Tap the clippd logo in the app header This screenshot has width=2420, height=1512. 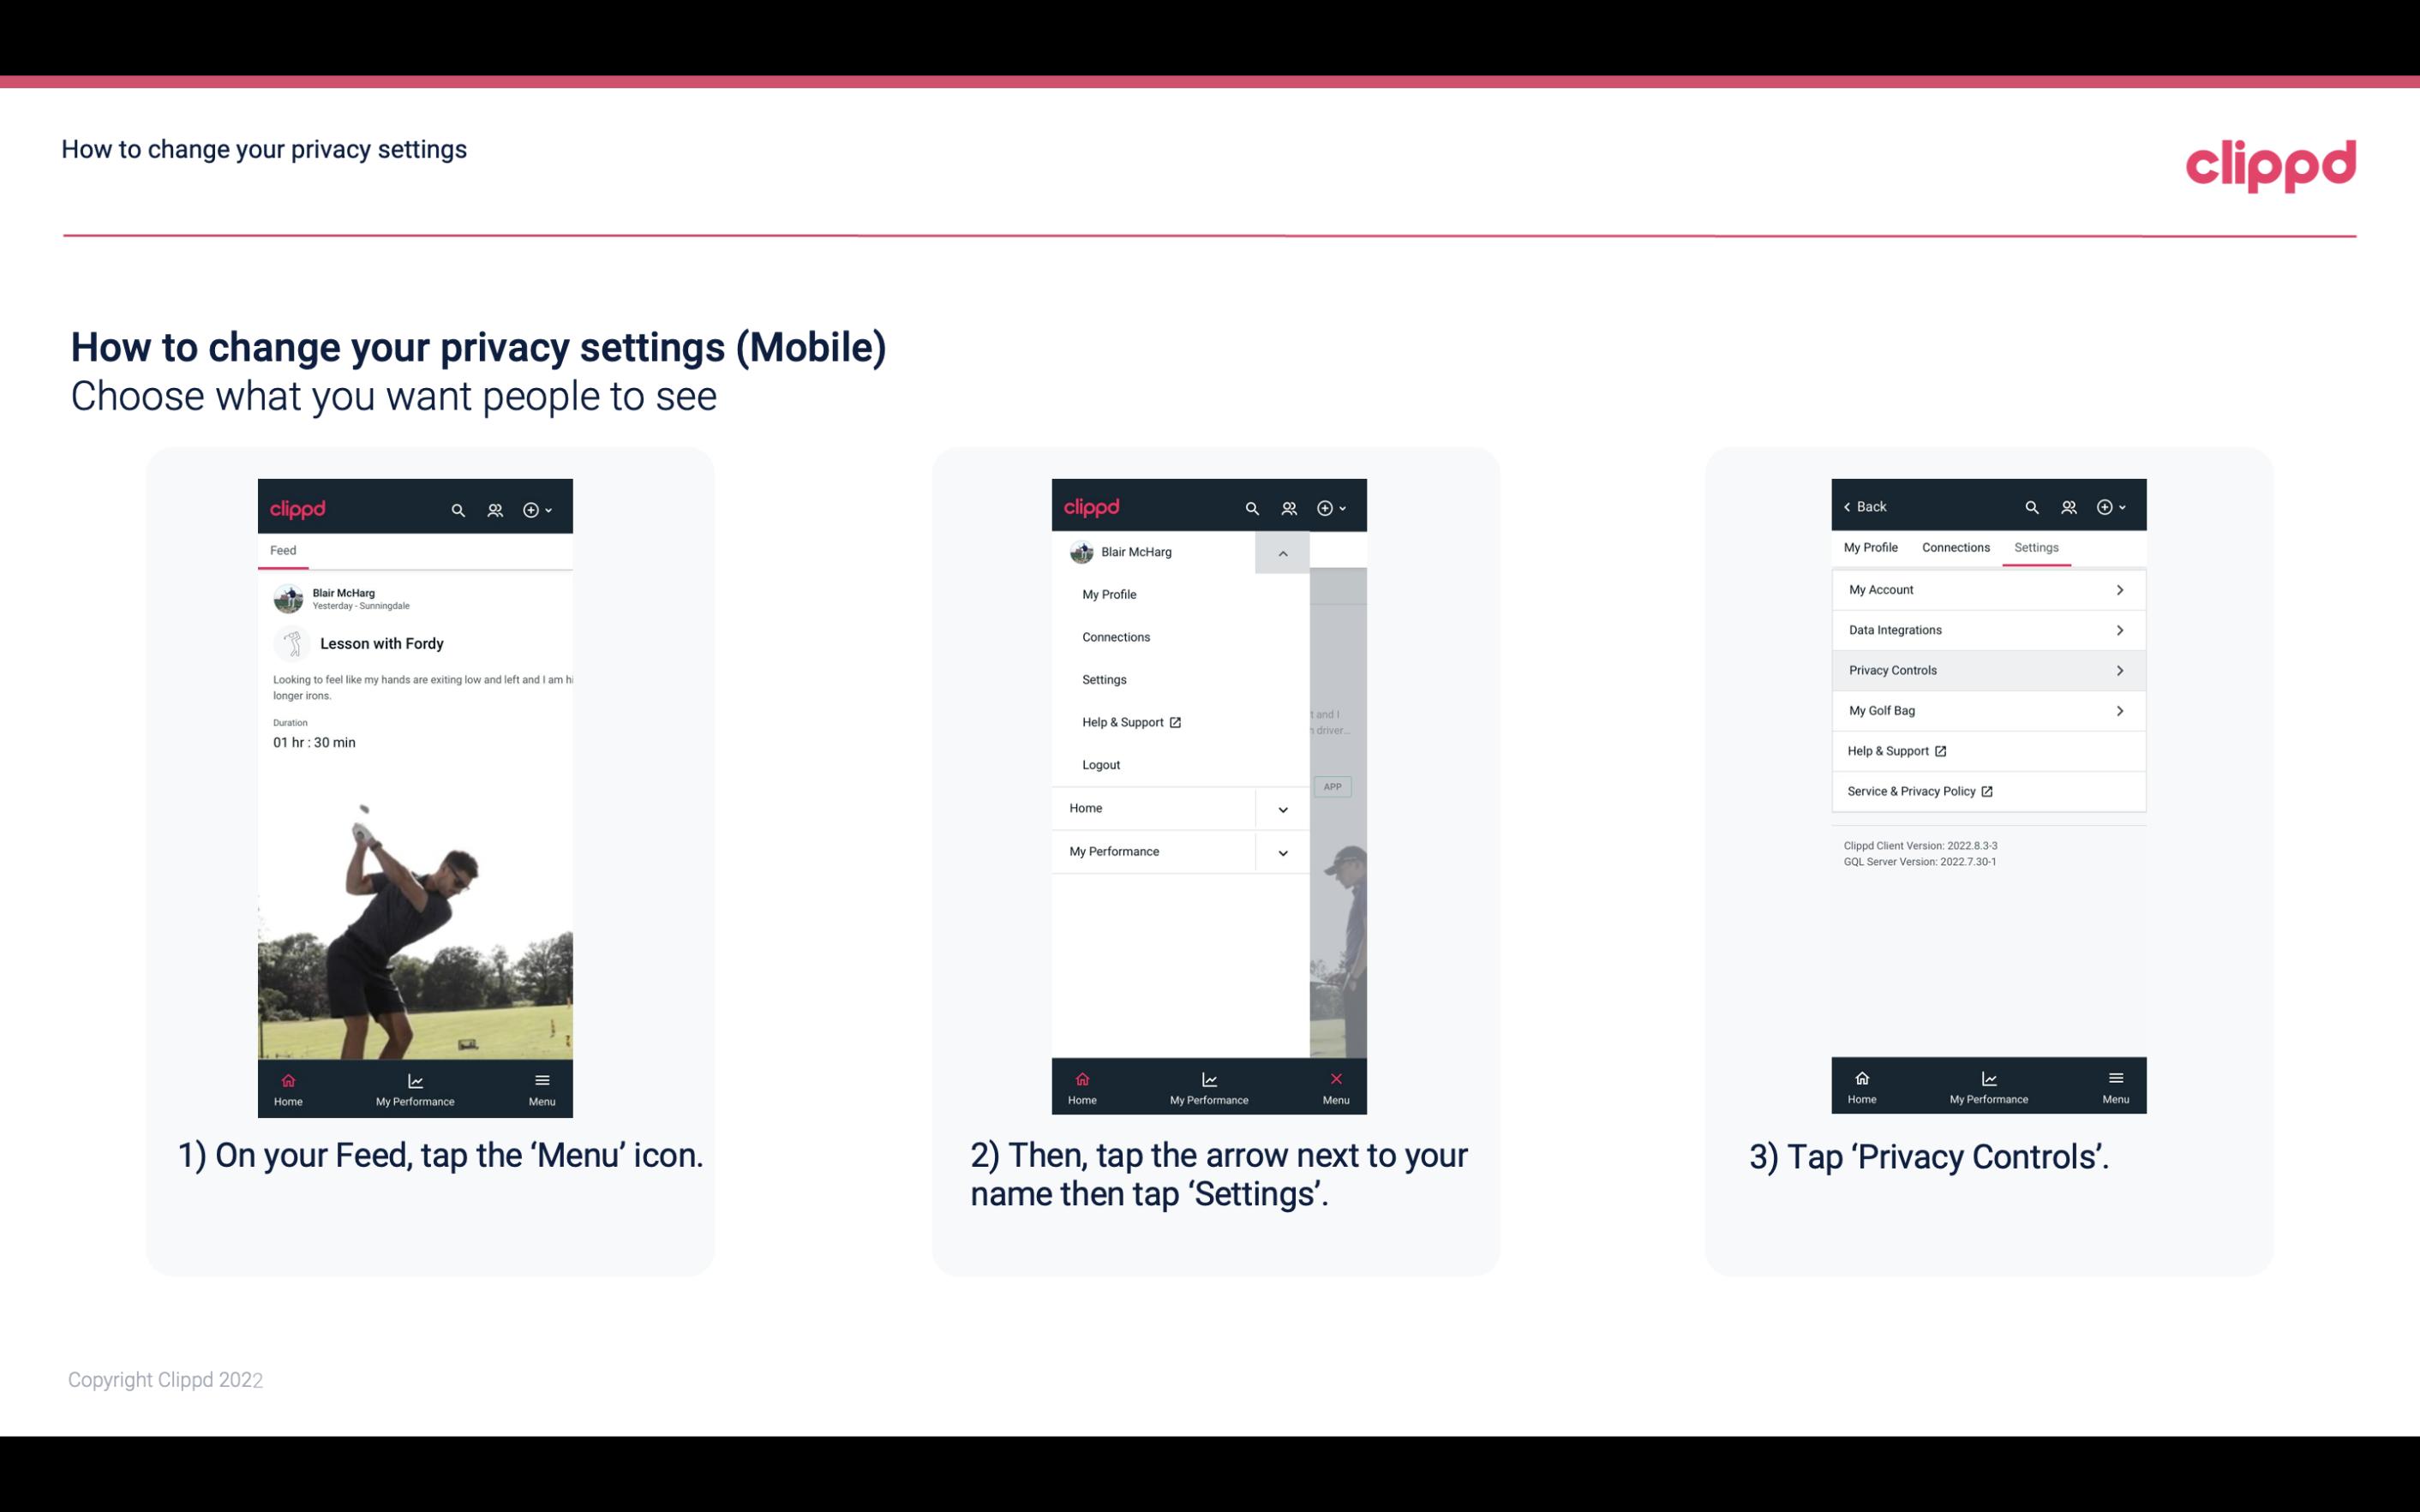(297, 507)
